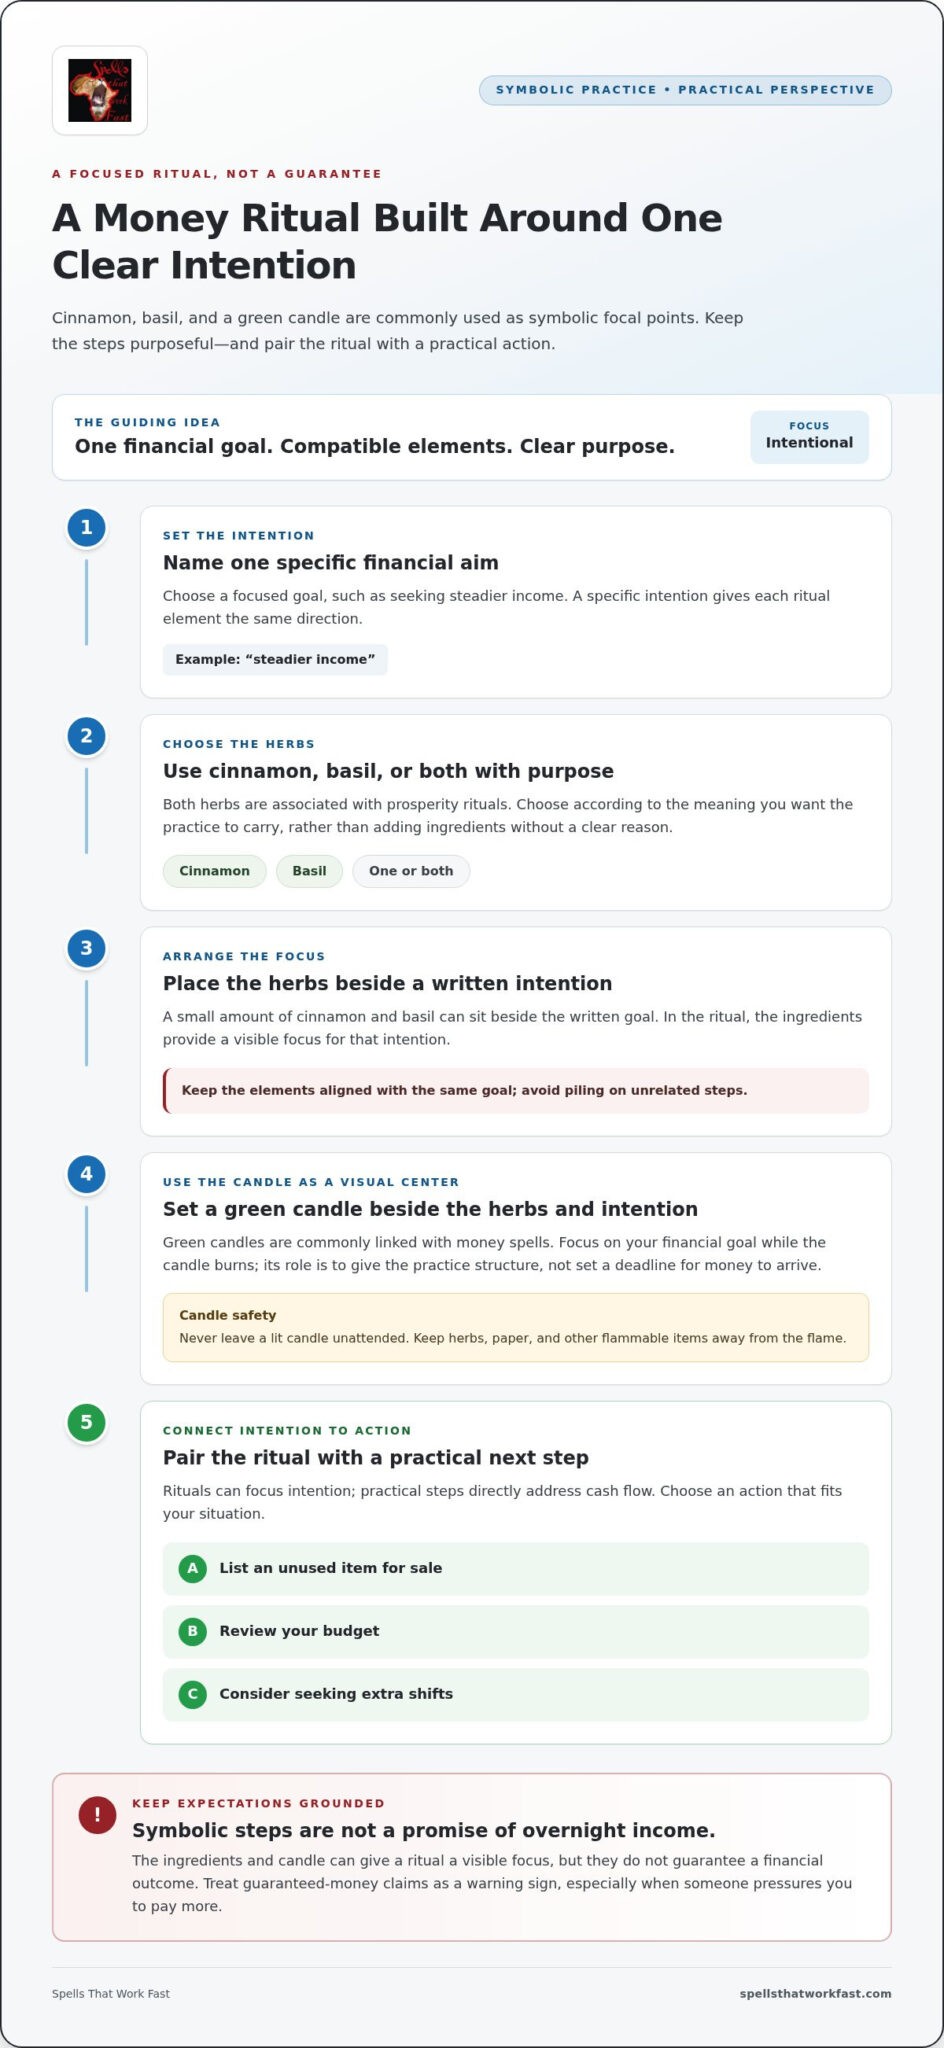Select Review your budget option
This screenshot has height=2048, width=944.
[x=516, y=1631]
